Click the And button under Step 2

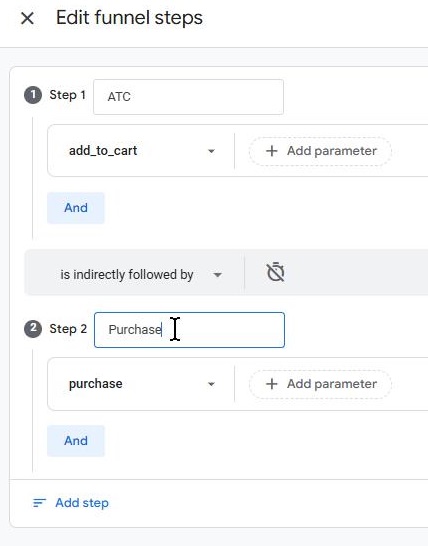coord(76,441)
